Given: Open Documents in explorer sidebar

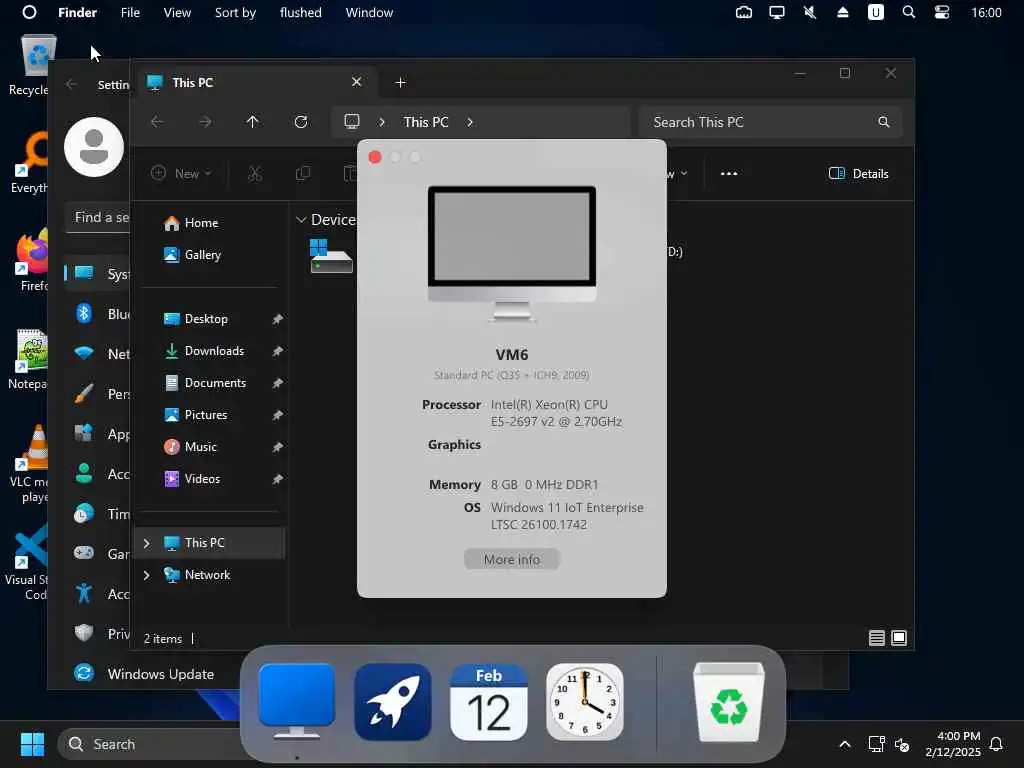Looking at the screenshot, I should click(x=214, y=383).
